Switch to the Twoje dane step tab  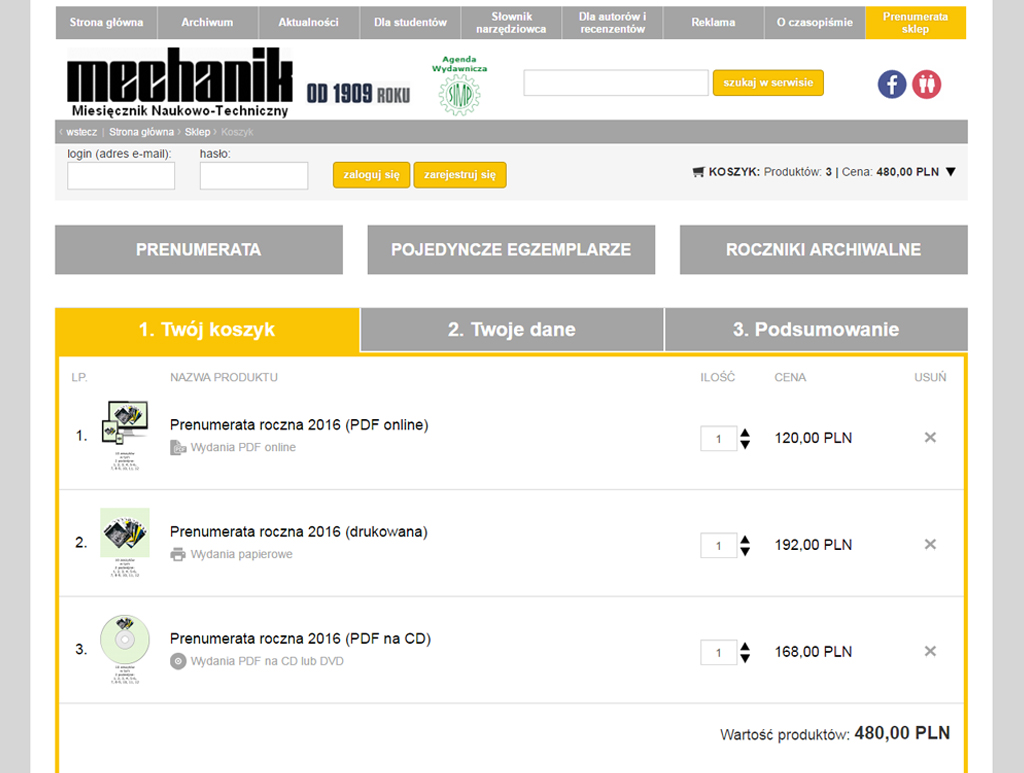(x=511, y=330)
